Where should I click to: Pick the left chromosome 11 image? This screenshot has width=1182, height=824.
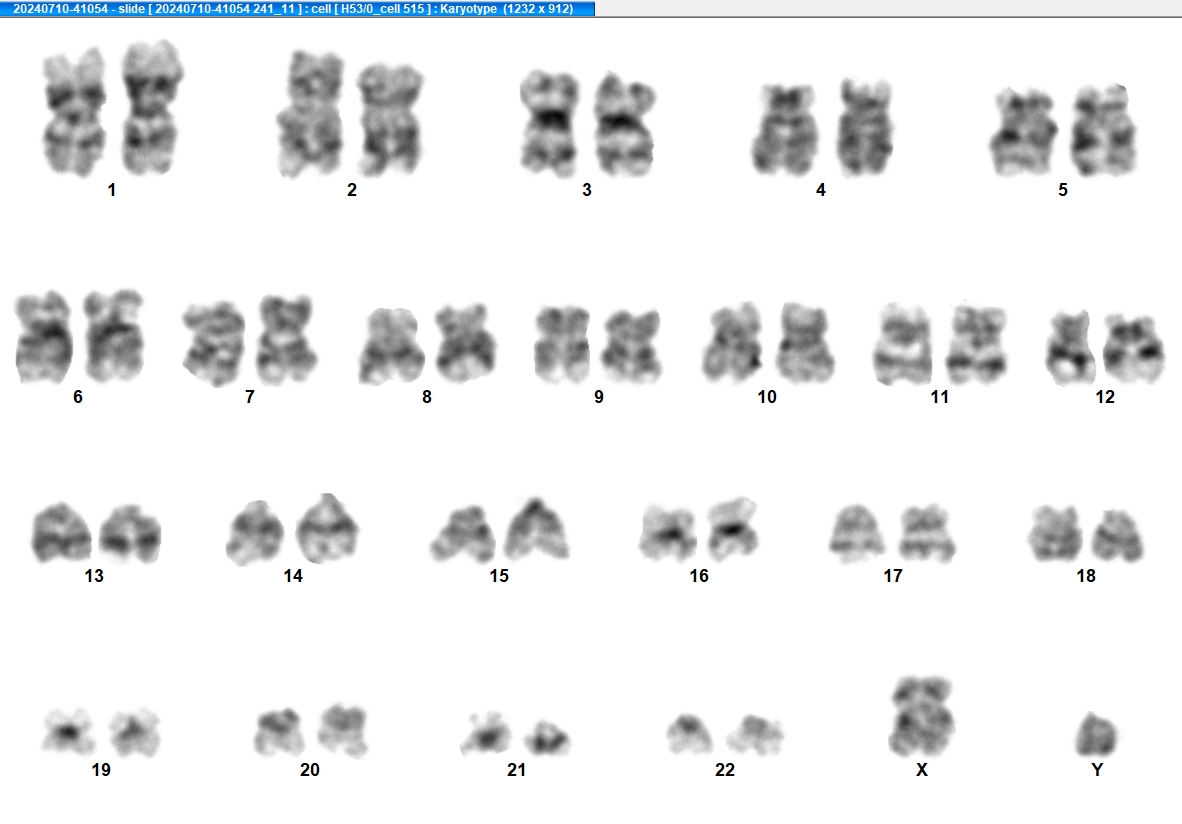click(x=903, y=344)
